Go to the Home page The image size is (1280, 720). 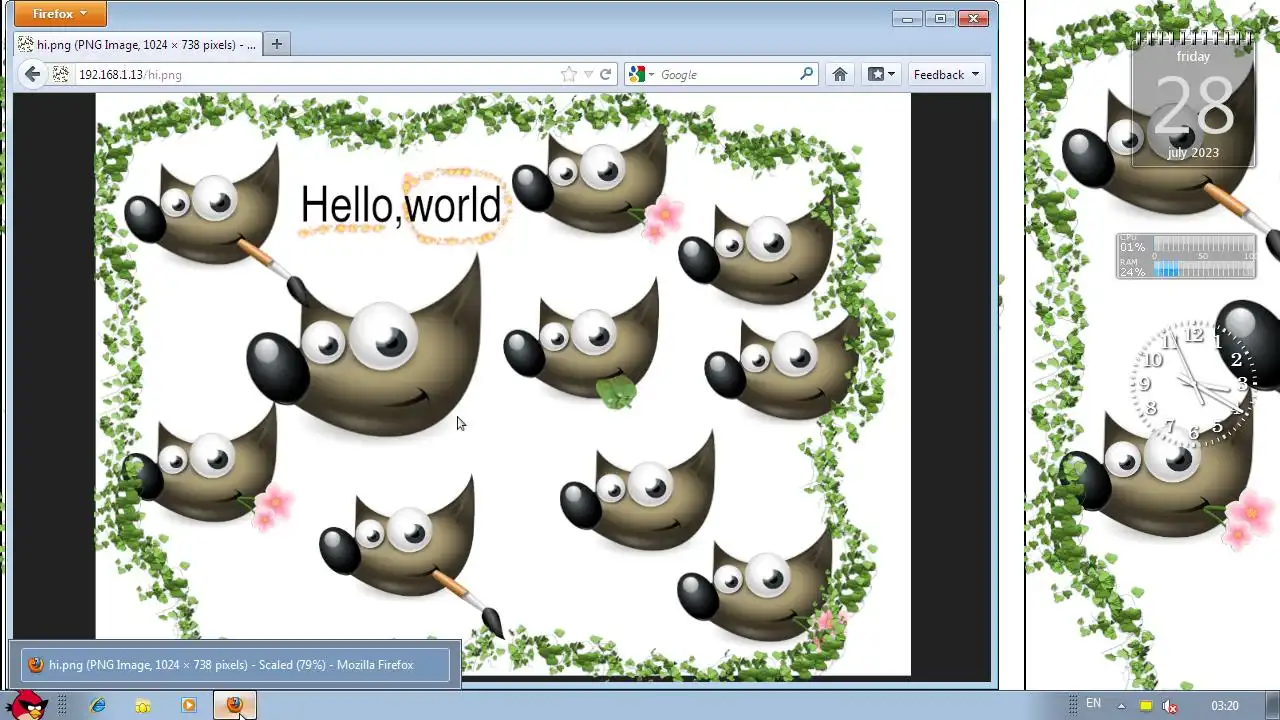840,74
